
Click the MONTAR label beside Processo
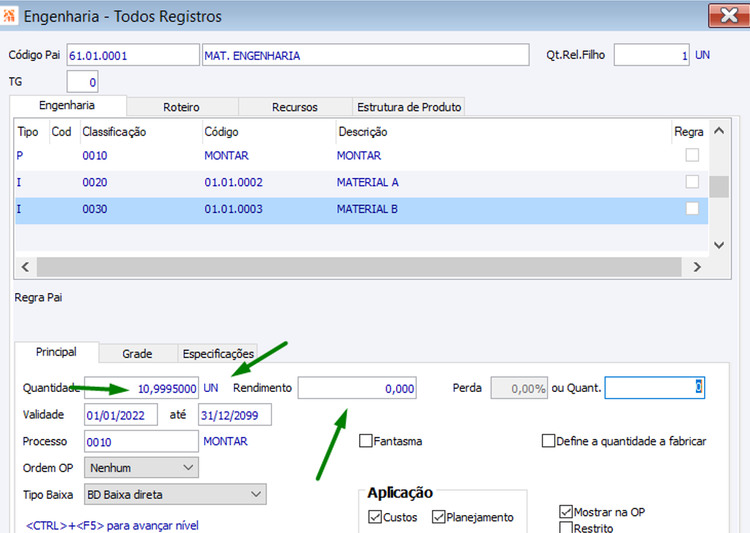[x=225, y=441]
